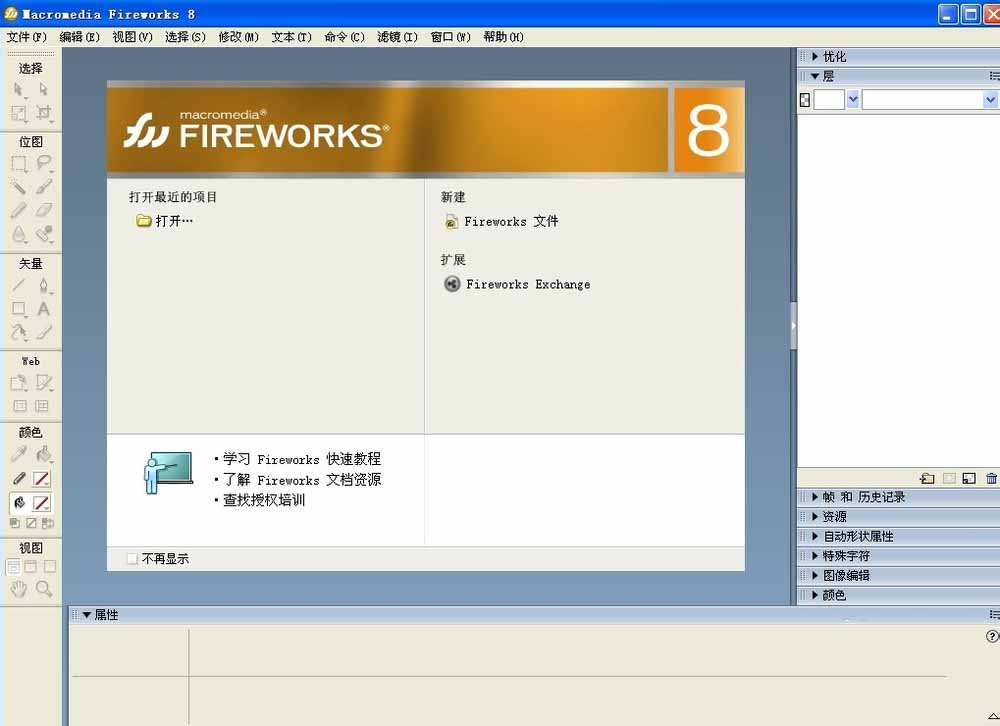Check the 不再显示 checkbox on the start page
This screenshot has height=726, width=1000.
point(132,558)
